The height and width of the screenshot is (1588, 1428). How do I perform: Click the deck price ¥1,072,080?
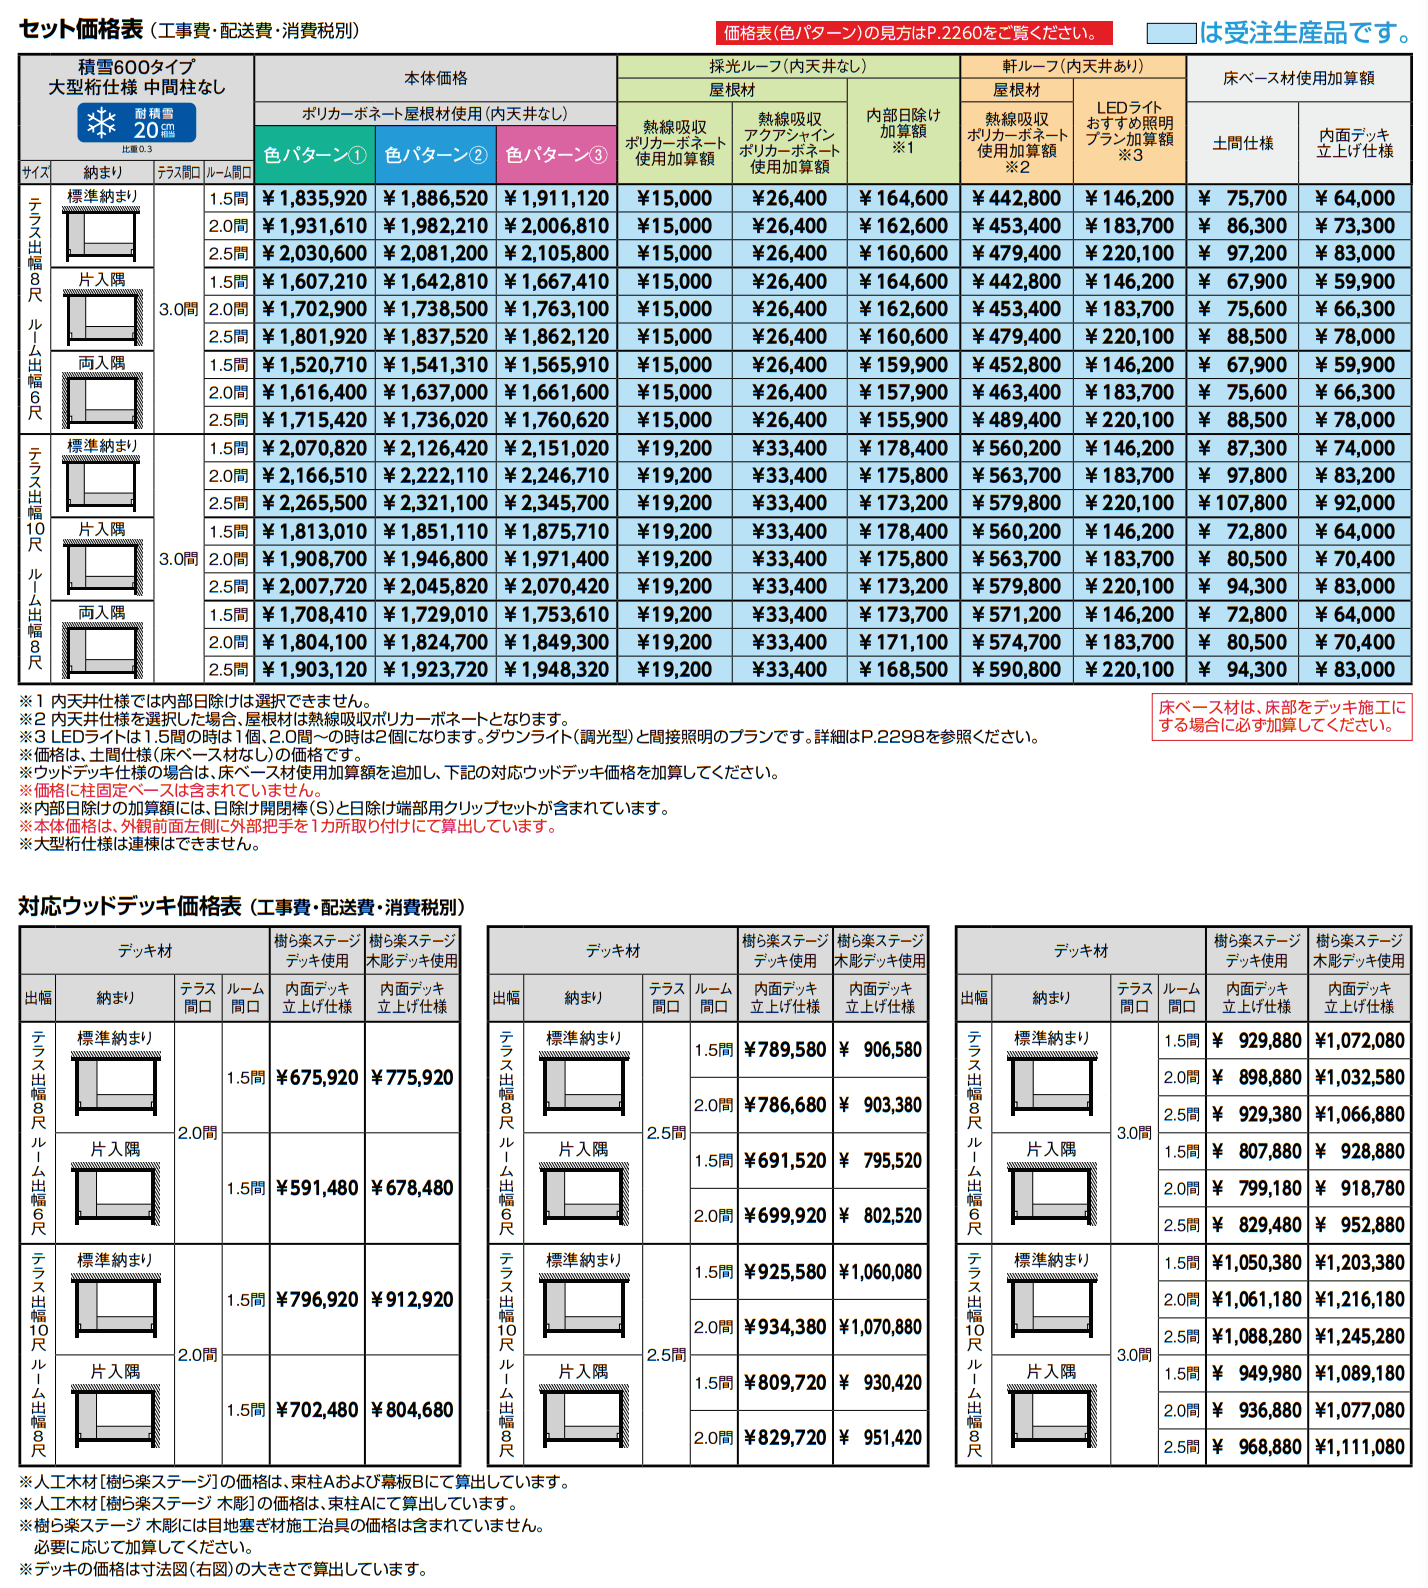click(x=1359, y=1040)
